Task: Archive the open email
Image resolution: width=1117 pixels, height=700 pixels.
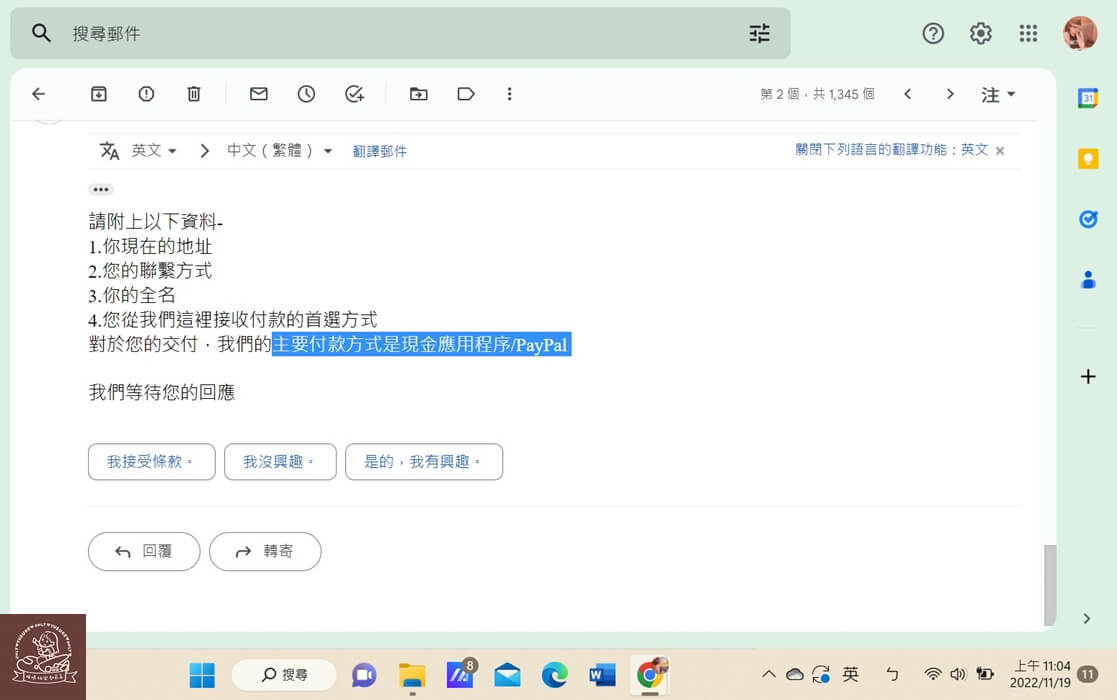Action: point(98,93)
